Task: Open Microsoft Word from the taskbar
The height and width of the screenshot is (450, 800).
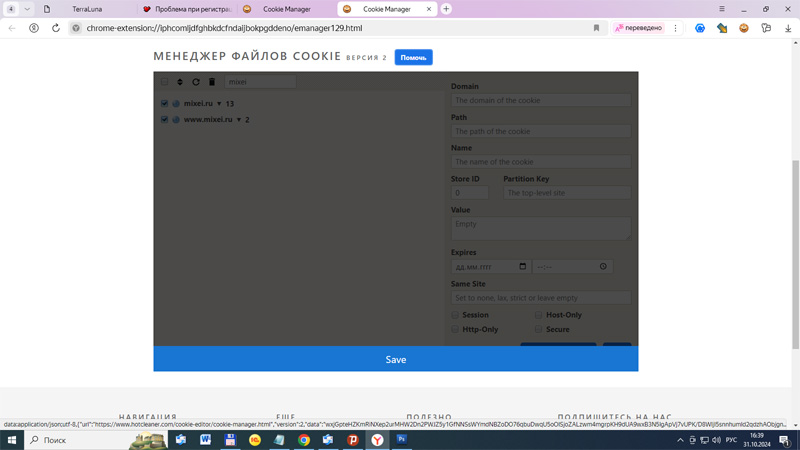Action: [206, 440]
